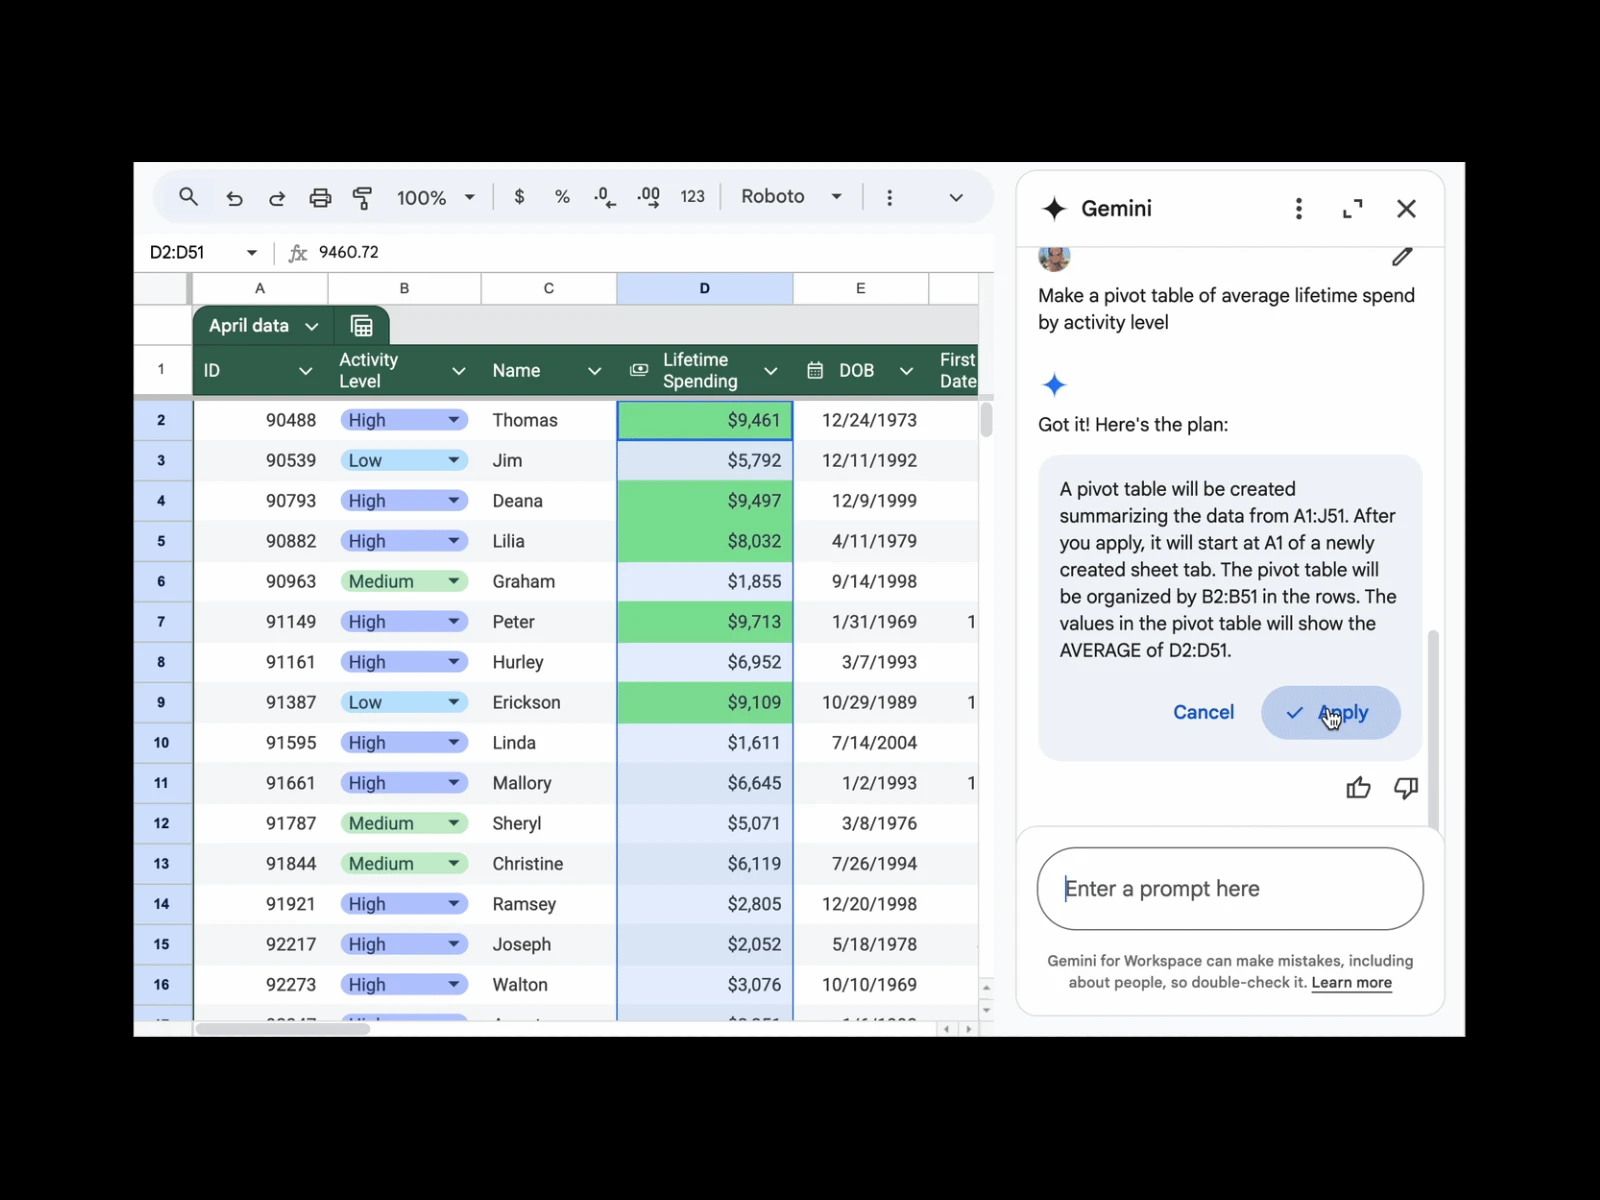Click the search magnifier icon in toolbar

point(188,197)
